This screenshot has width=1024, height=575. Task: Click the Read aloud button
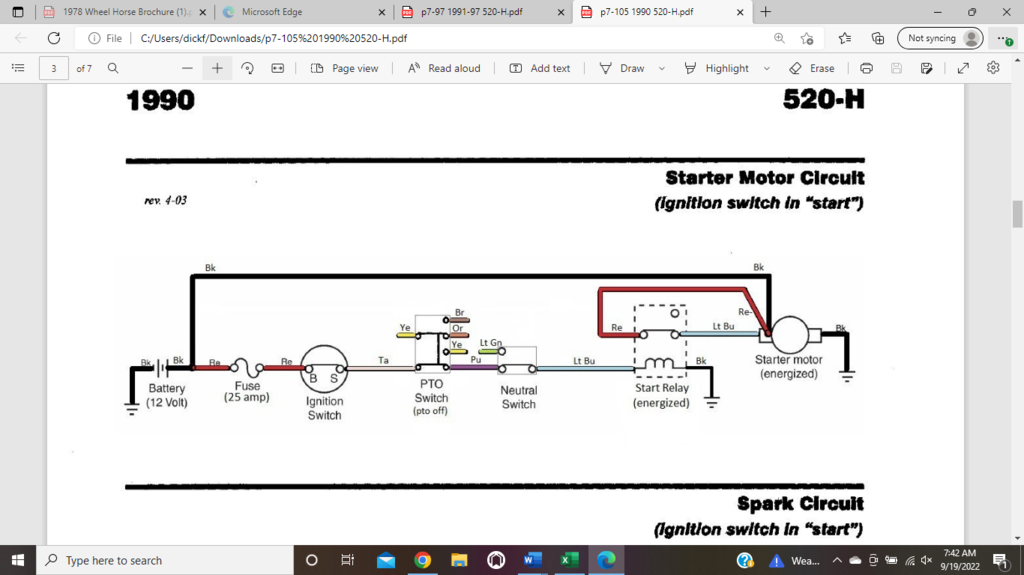pyautogui.click(x=444, y=68)
